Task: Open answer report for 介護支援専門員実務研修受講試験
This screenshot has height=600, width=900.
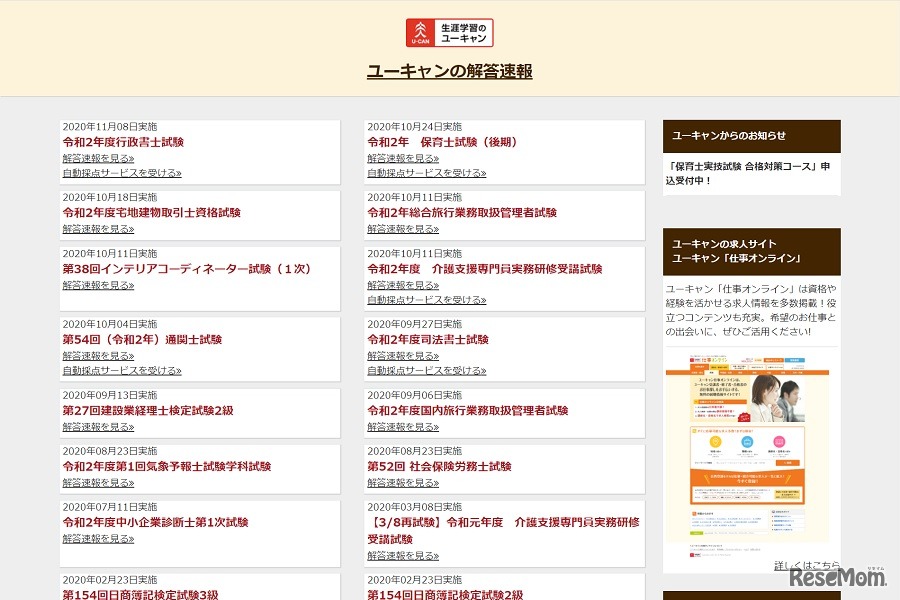Action: click(x=404, y=284)
